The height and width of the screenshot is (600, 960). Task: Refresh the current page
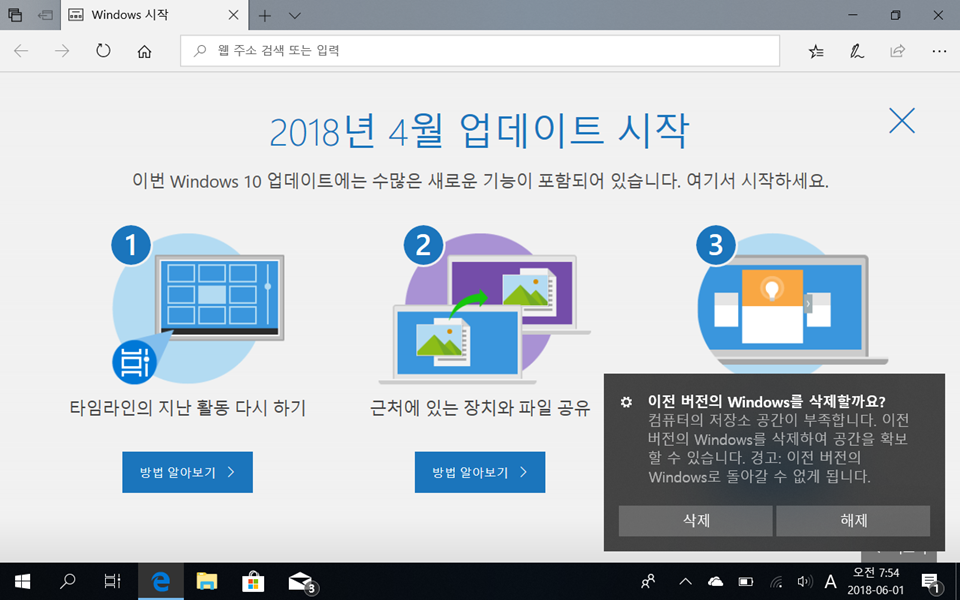pos(103,51)
